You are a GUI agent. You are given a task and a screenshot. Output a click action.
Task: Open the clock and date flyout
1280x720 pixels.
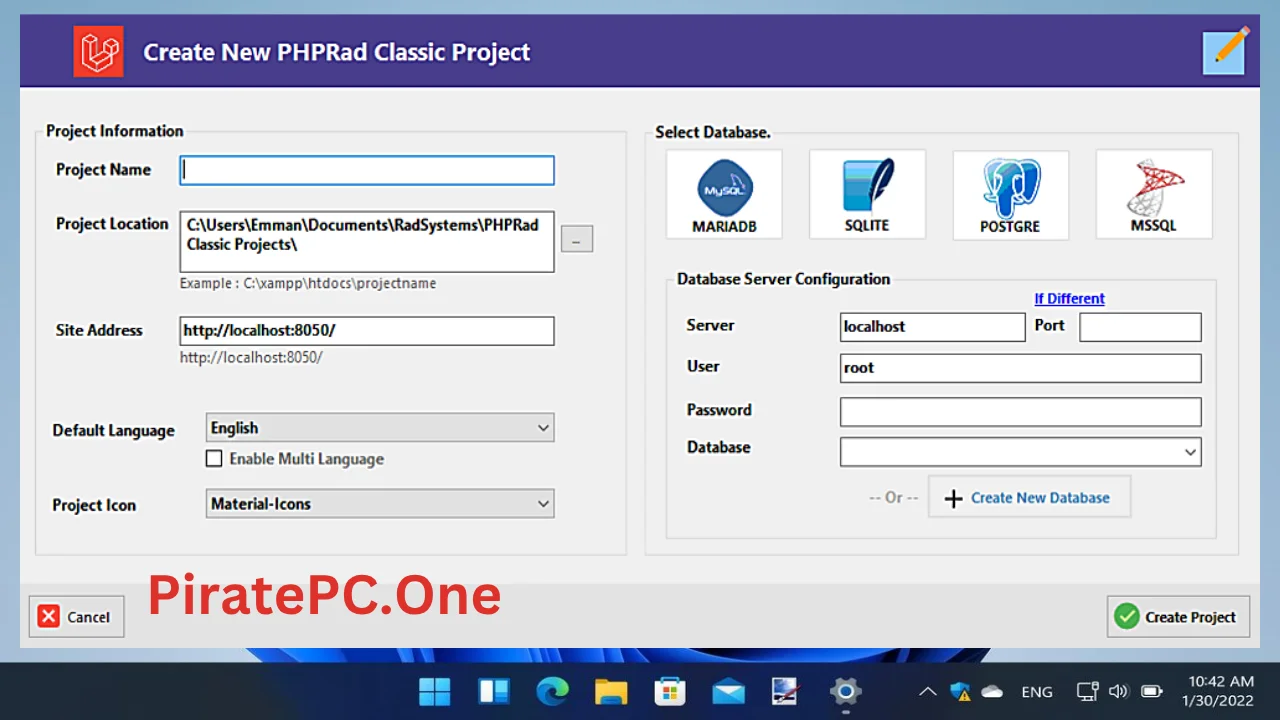[x=1220, y=691]
